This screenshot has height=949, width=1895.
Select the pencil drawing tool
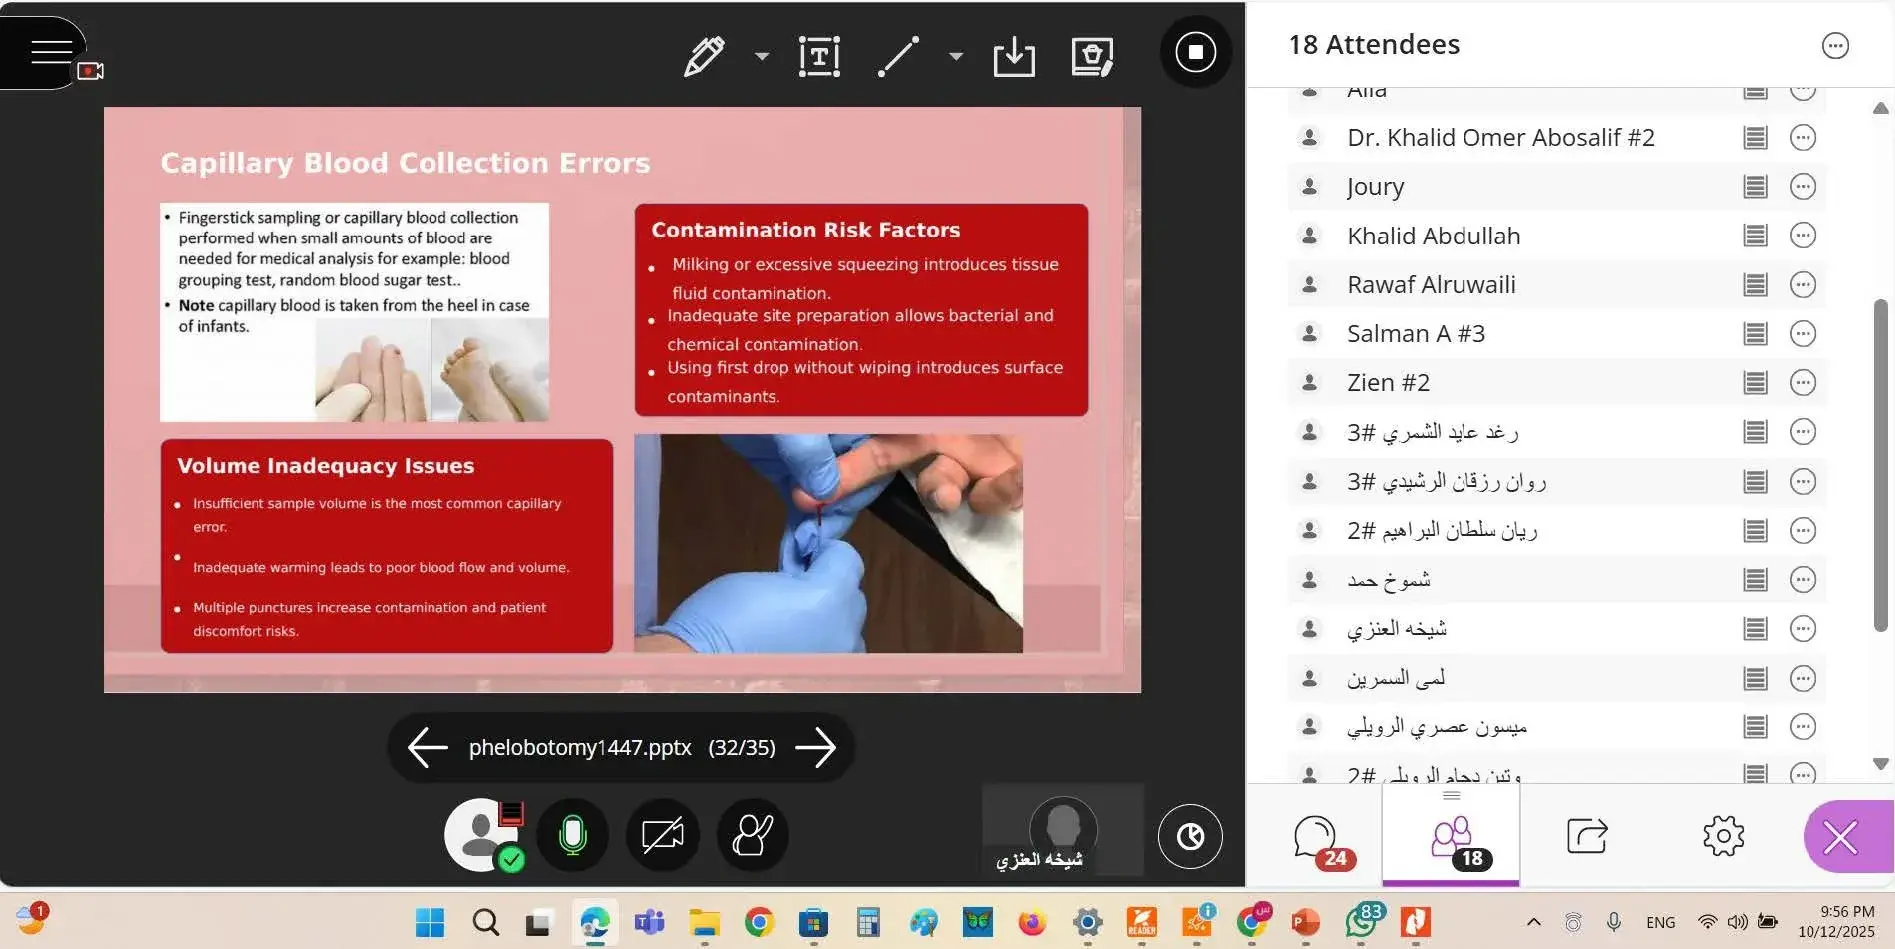[704, 56]
